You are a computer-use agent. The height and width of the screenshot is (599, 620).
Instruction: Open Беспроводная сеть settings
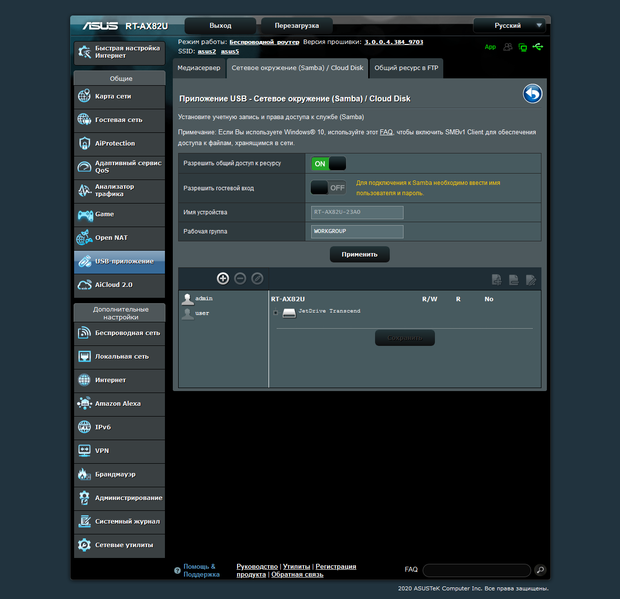coord(119,333)
